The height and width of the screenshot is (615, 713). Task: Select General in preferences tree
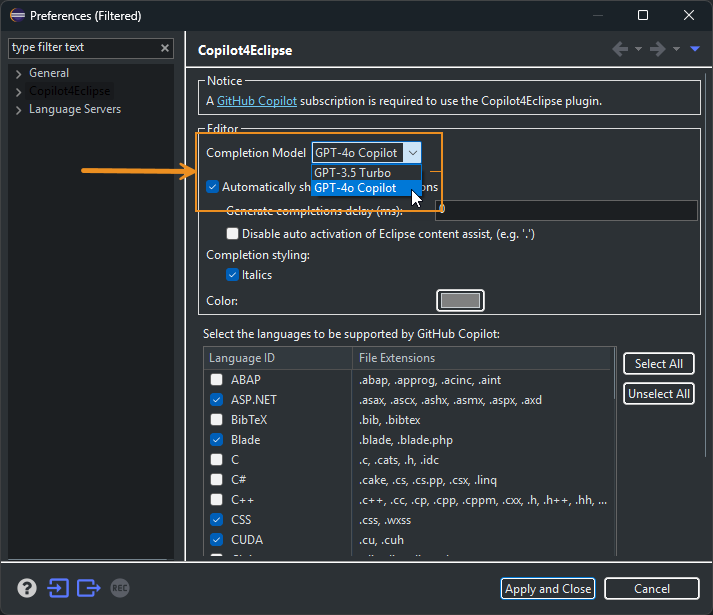coord(49,73)
